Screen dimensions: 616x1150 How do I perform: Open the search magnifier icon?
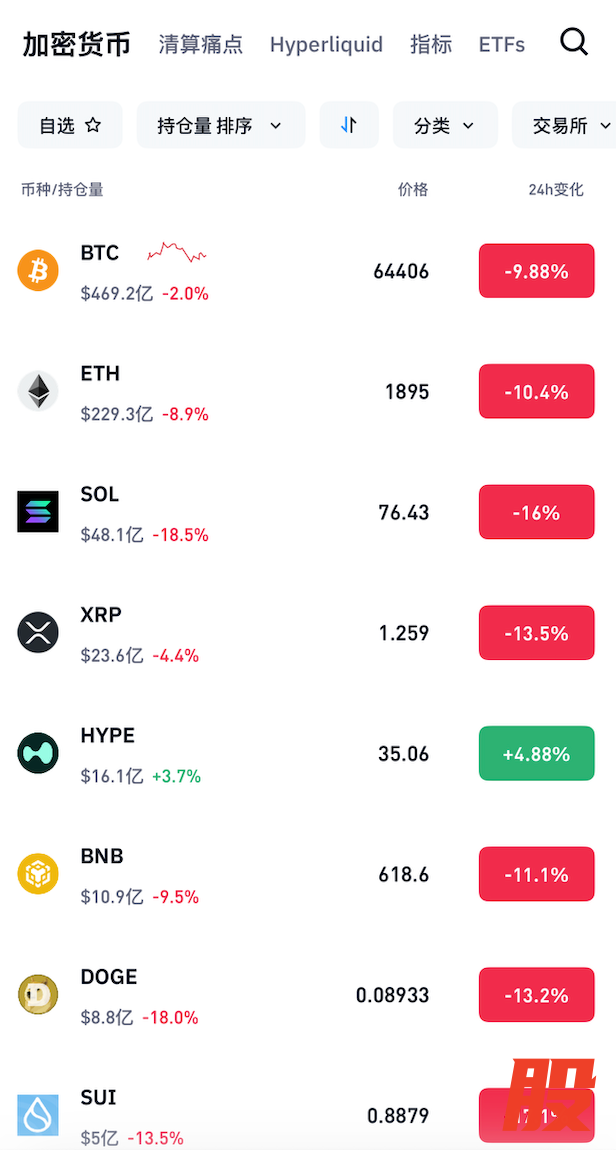[x=573, y=42]
